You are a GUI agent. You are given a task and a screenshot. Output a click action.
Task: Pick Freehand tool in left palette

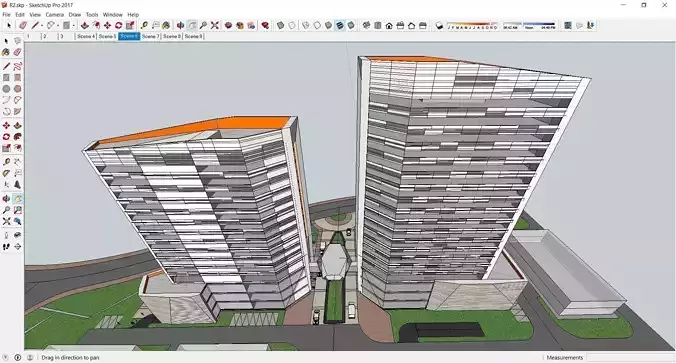tap(17, 66)
